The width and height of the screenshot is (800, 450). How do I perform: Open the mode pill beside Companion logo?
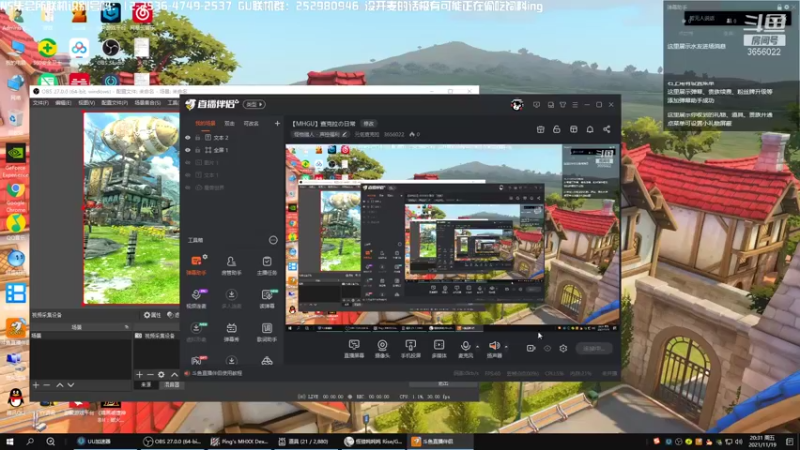tap(254, 105)
